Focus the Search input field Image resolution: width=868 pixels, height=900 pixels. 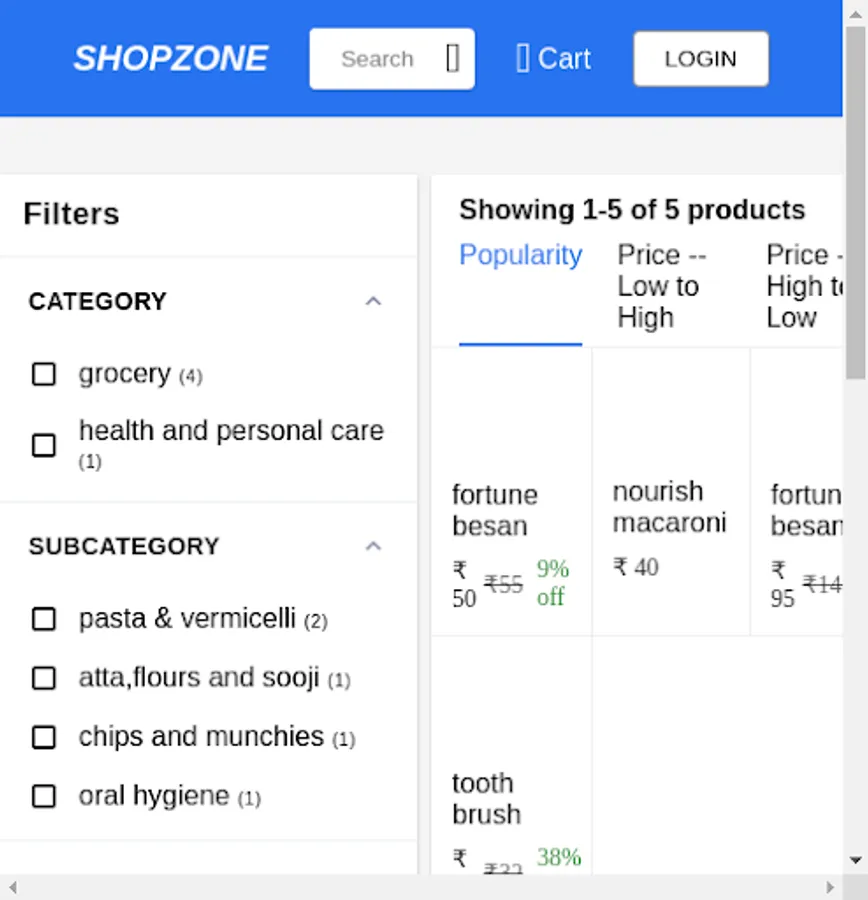coord(378,59)
